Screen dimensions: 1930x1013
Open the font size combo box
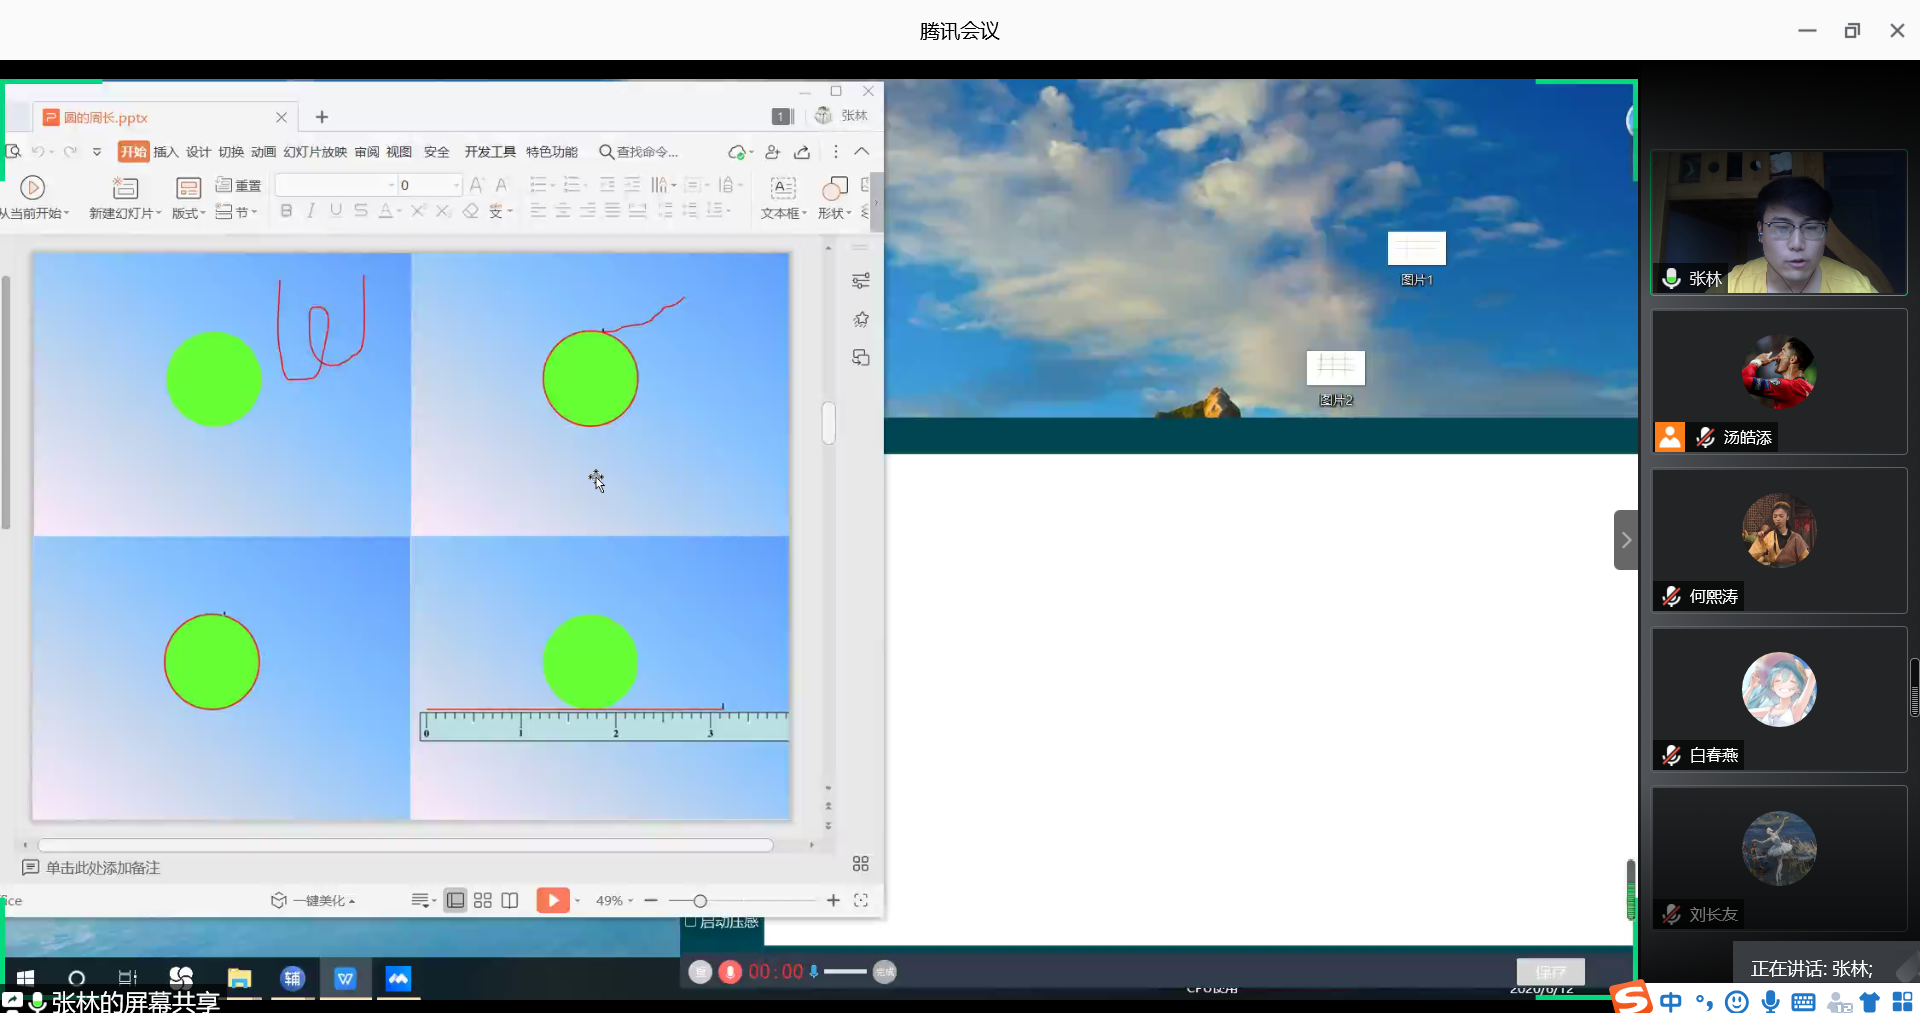point(430,185)
